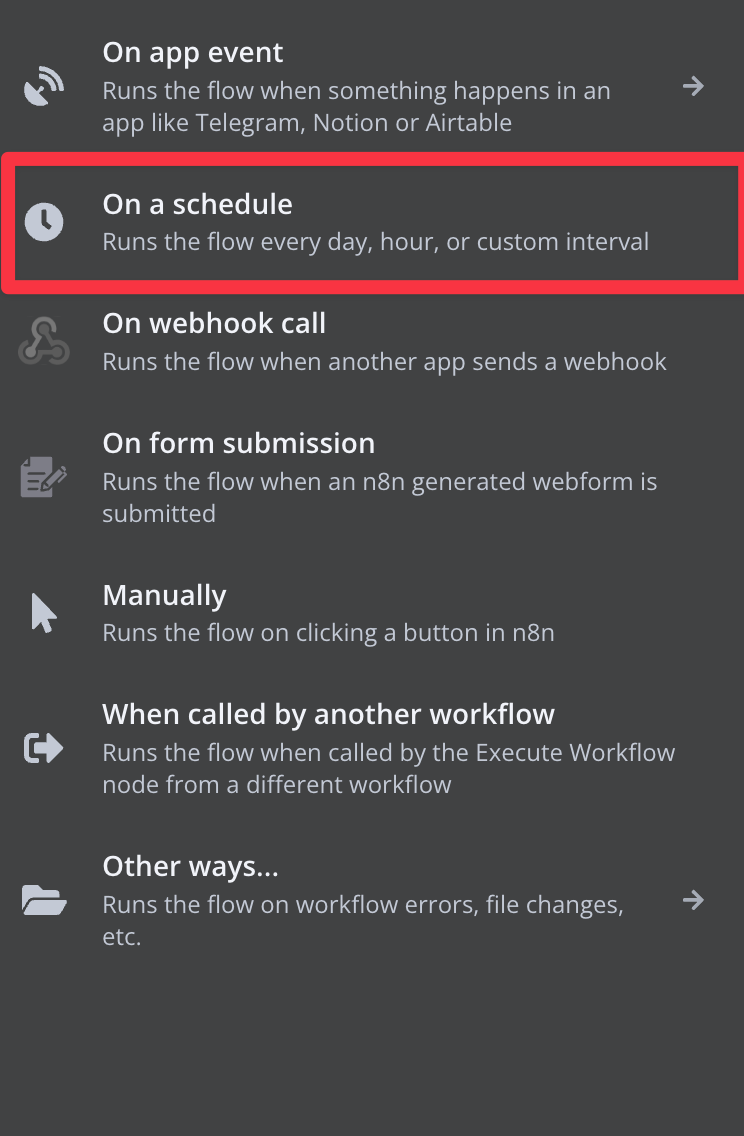Screen dimensions: 744x1136
Task: Select "When called by another workflow" heading
Action: (x=328, y=714)
